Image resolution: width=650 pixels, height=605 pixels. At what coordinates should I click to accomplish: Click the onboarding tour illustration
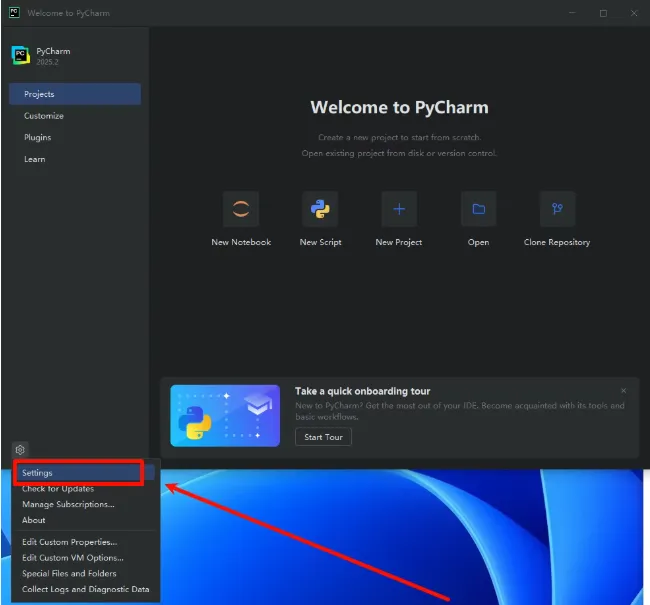225,415
